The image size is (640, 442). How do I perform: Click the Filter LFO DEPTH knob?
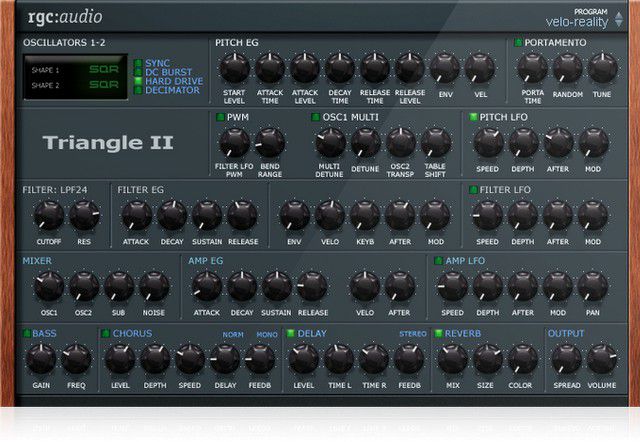click(x=523, y=215)
